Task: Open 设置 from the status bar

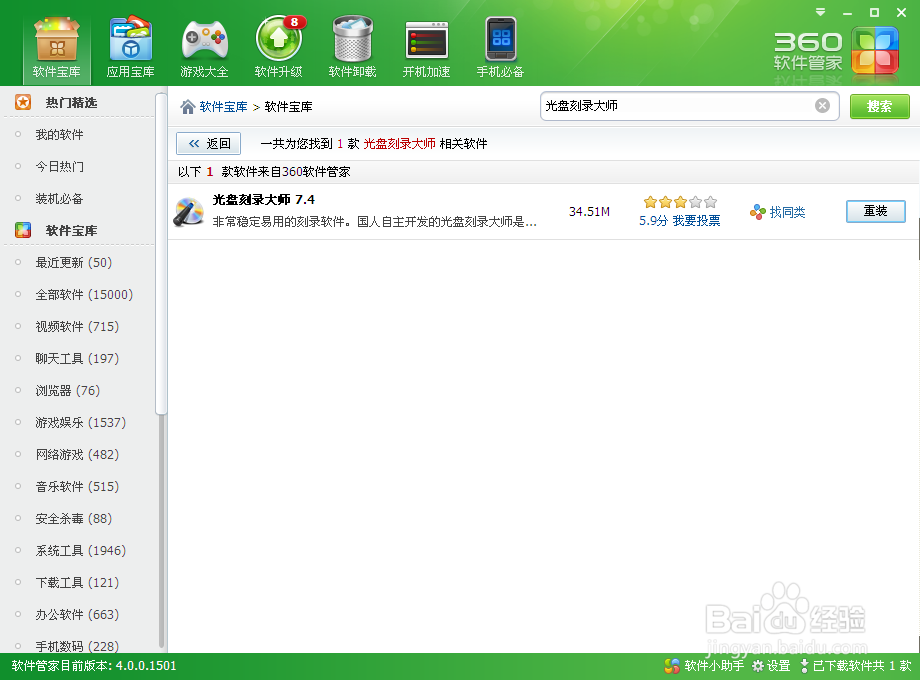Action: coord(772,666)
